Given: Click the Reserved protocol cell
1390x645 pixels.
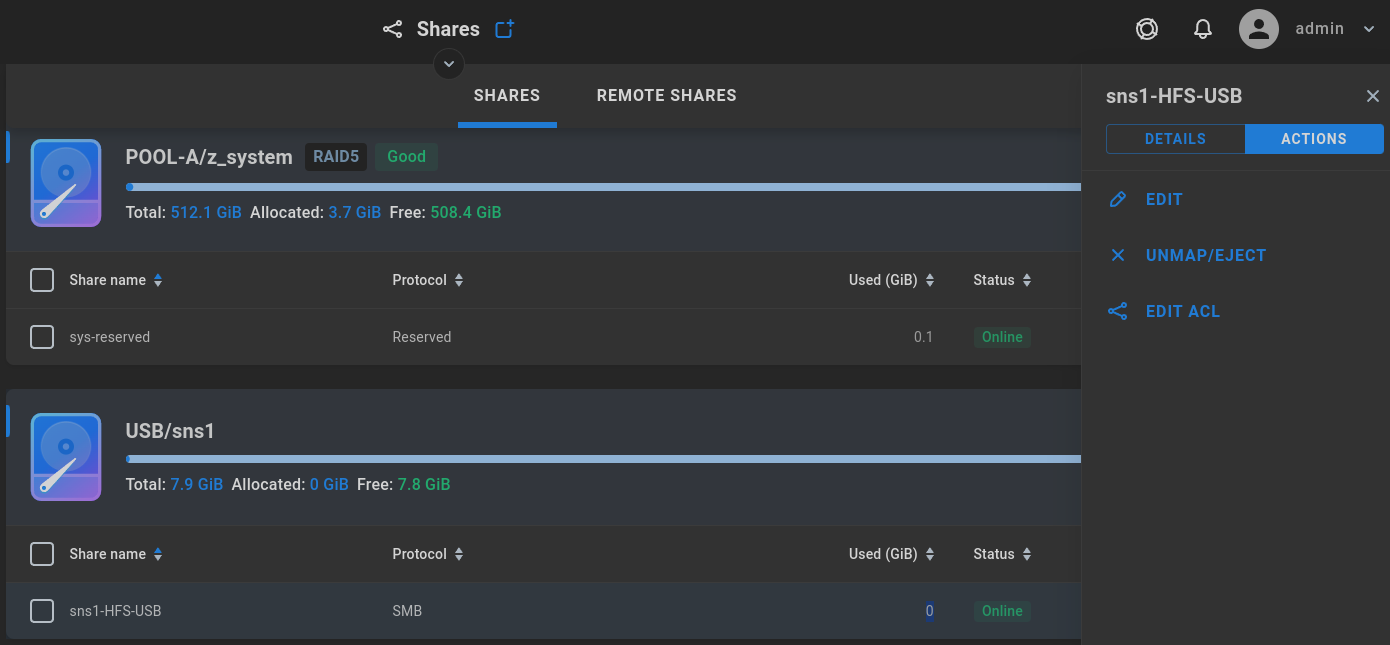Looking at the screenshot, I should (422, 337).
